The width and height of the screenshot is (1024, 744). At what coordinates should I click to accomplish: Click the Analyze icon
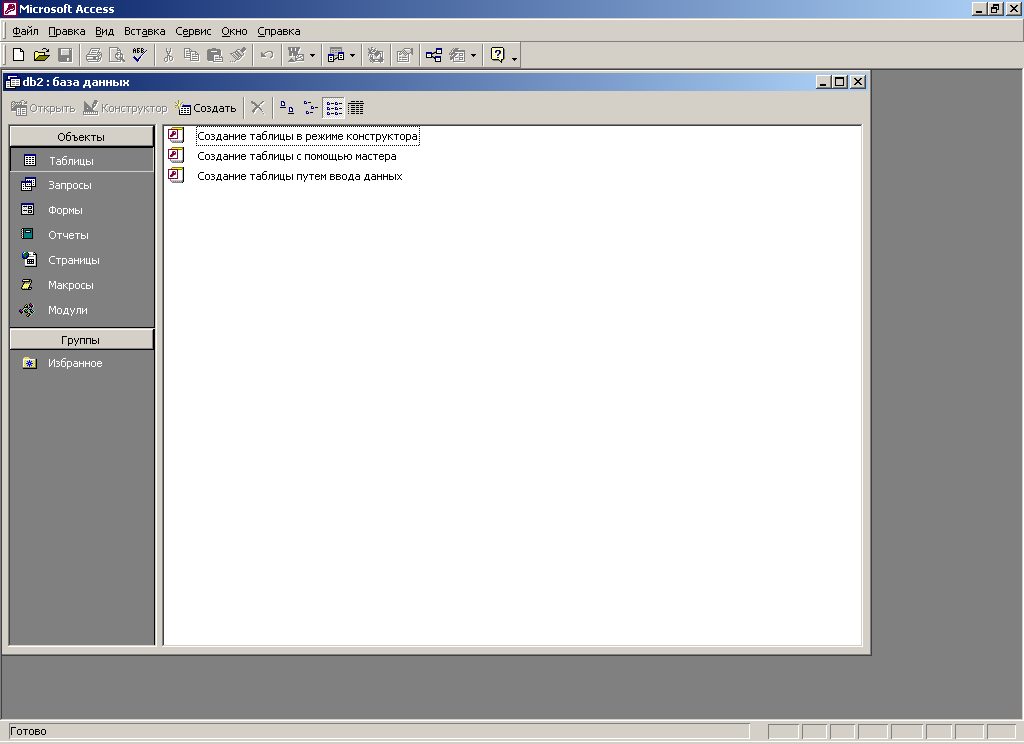(336, 56)
